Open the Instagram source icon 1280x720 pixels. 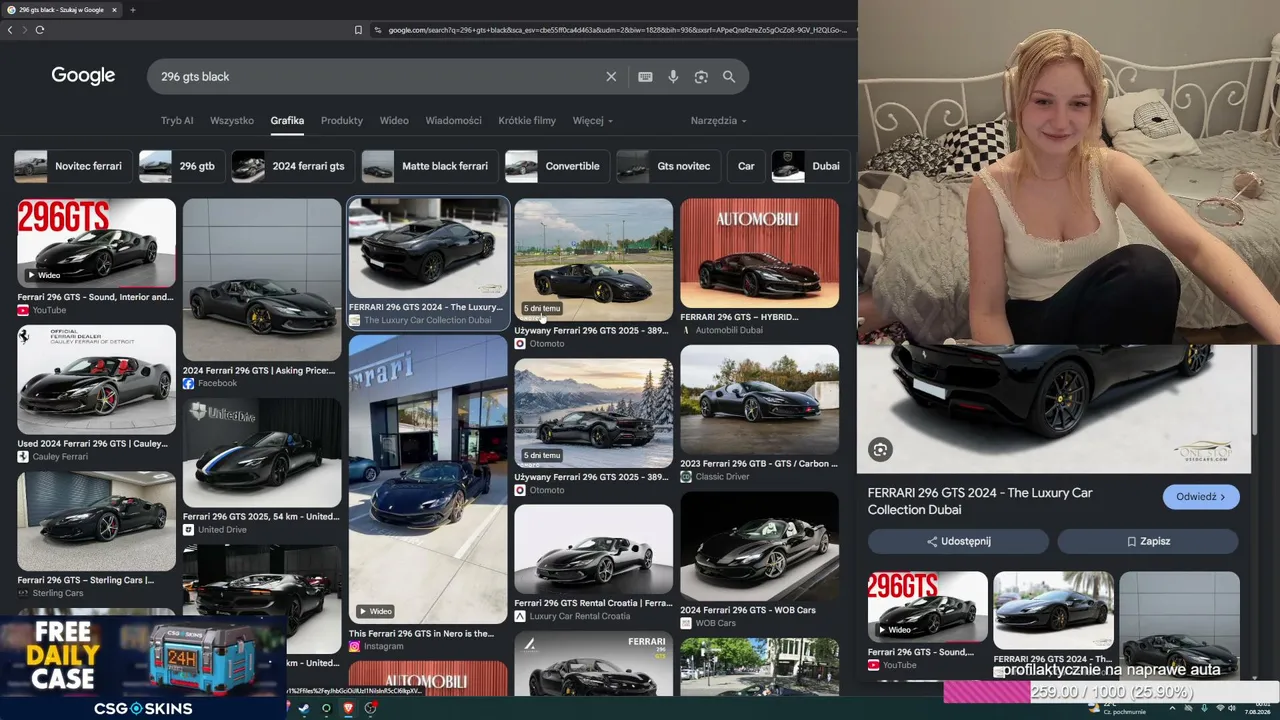click(354, 647)
